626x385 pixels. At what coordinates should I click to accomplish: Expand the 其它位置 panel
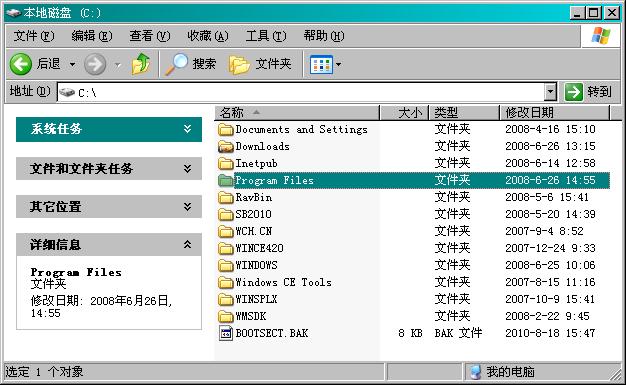click(x=187, y=206)
